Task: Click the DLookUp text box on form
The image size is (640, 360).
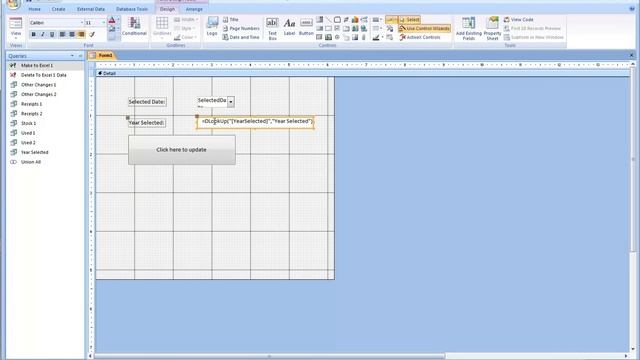Action: tap(256, 122)
